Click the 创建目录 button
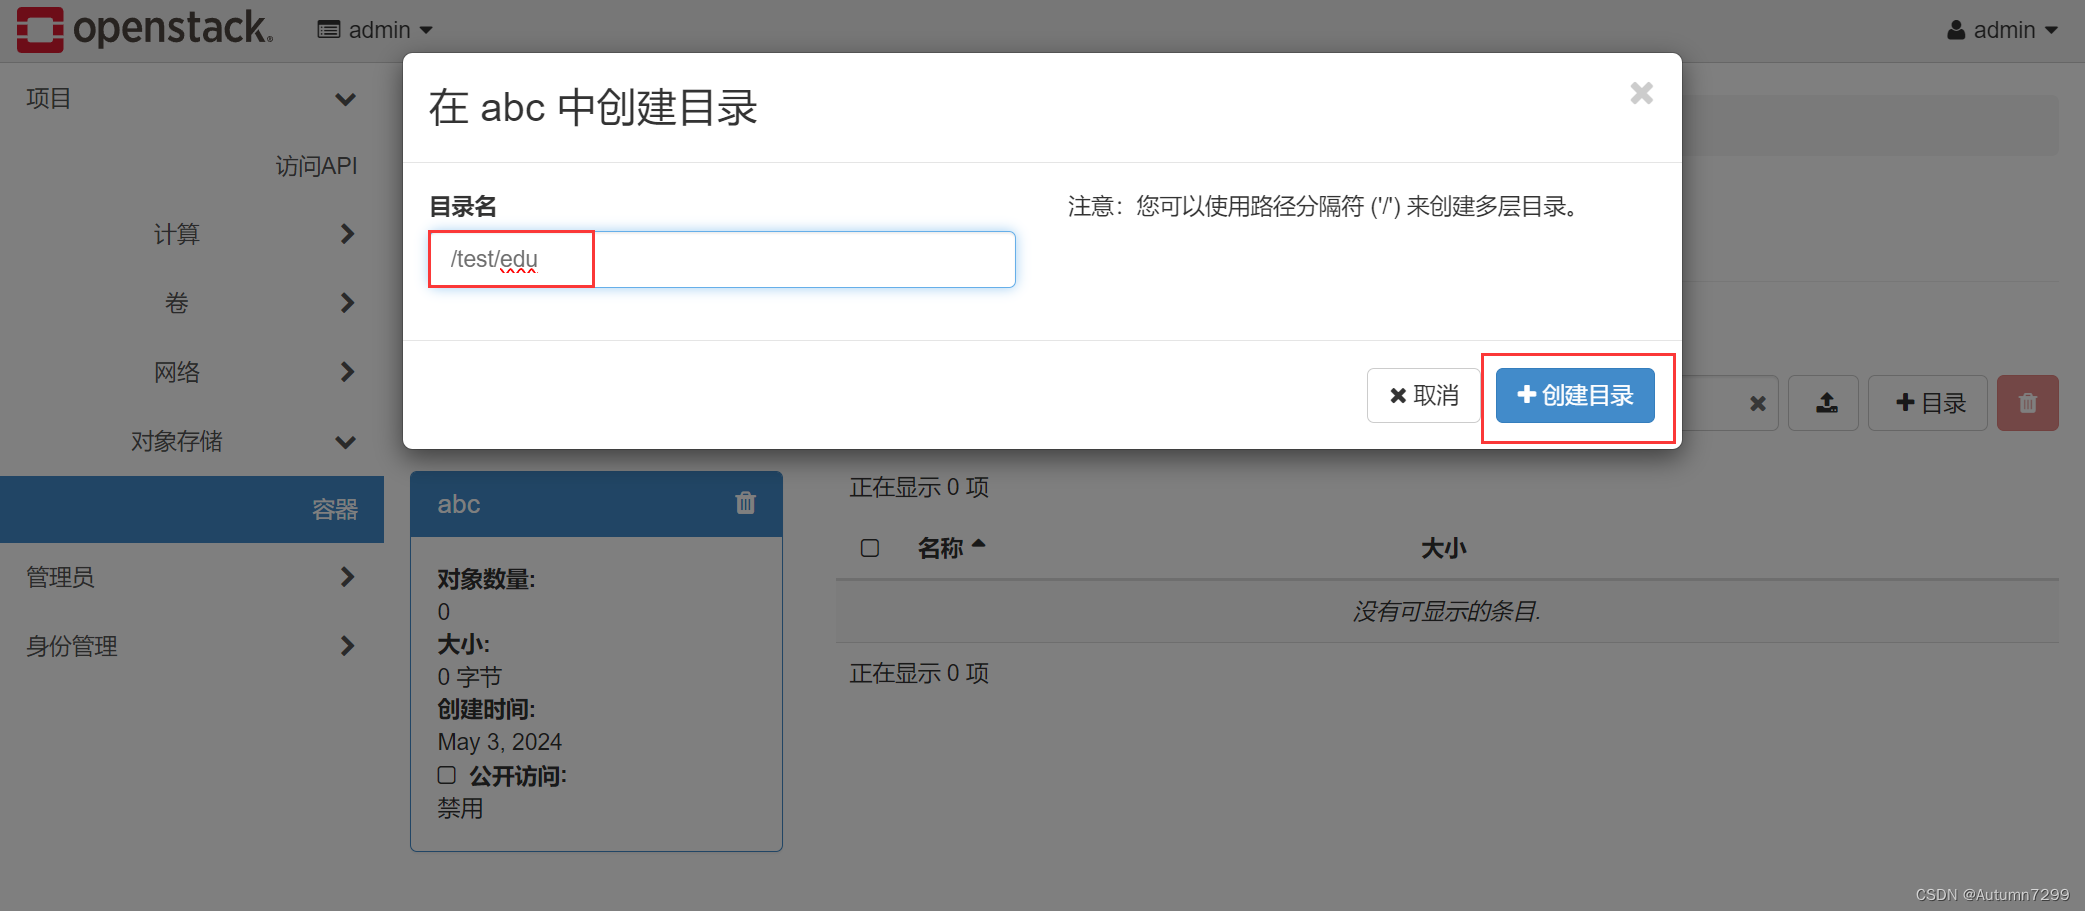 (x=1575, y=395)
